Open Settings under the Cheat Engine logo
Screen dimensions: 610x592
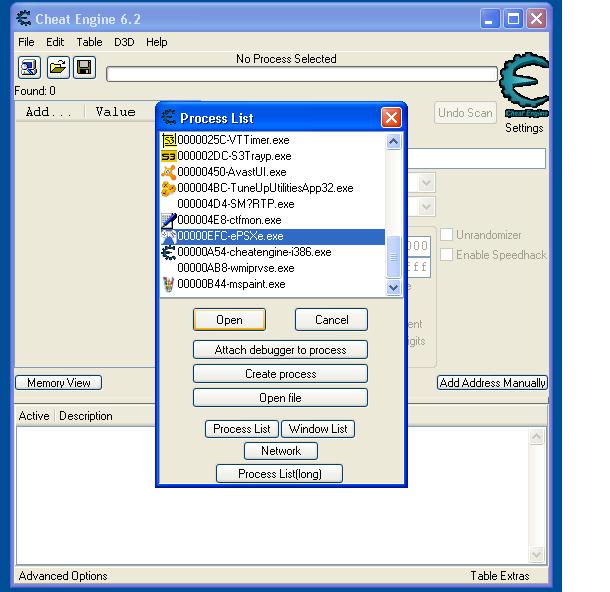(524, 128)
